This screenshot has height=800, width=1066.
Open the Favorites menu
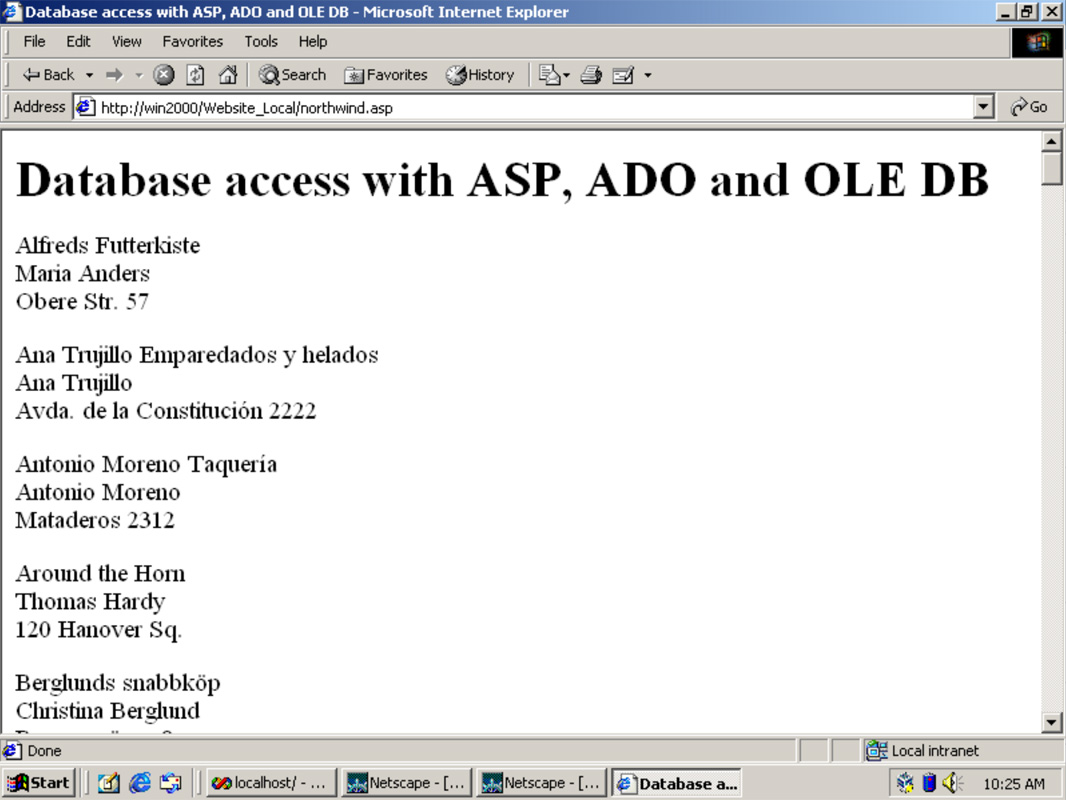(192, 41)
